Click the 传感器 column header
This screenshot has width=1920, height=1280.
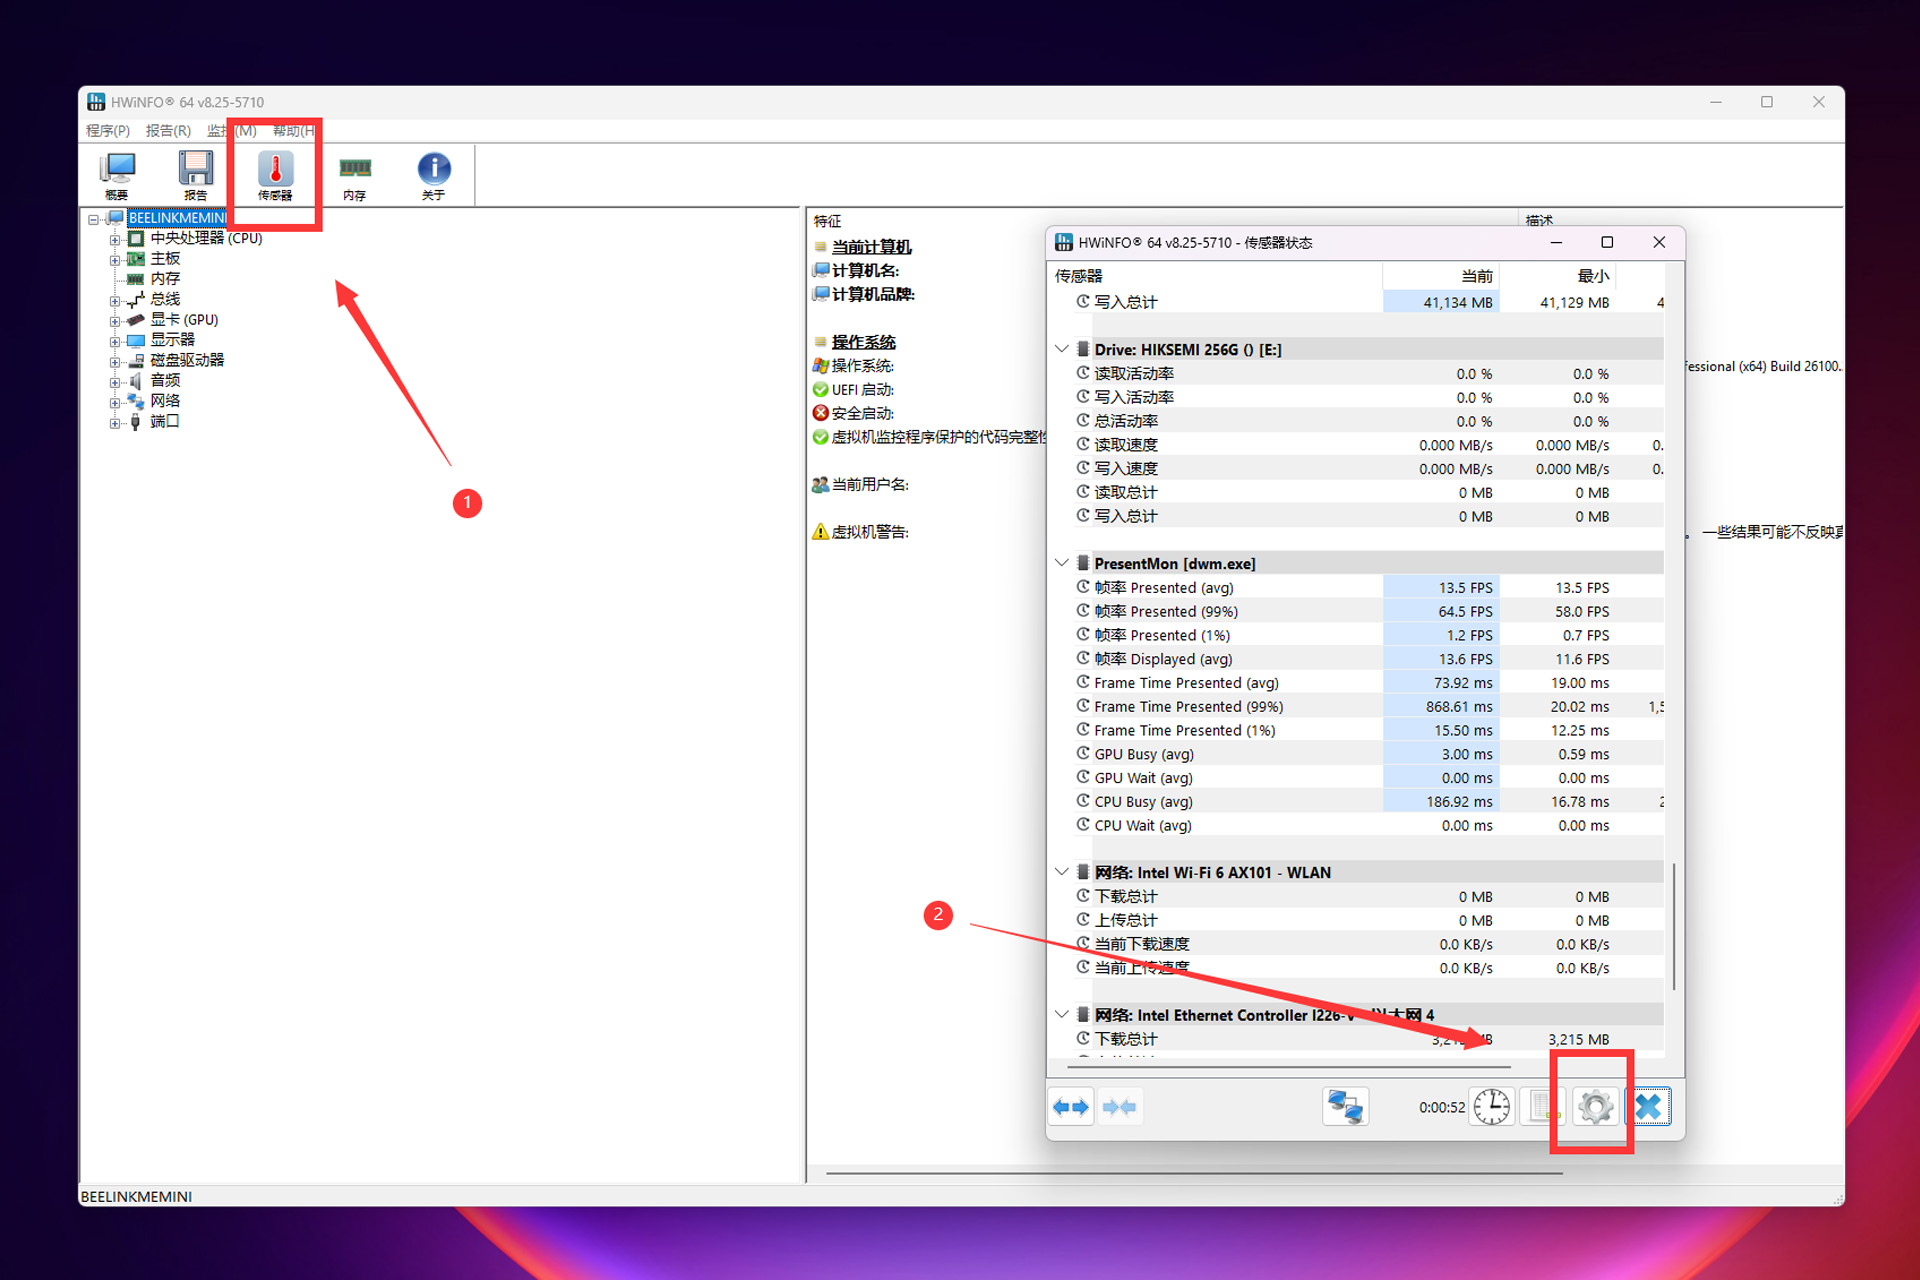1215,276
